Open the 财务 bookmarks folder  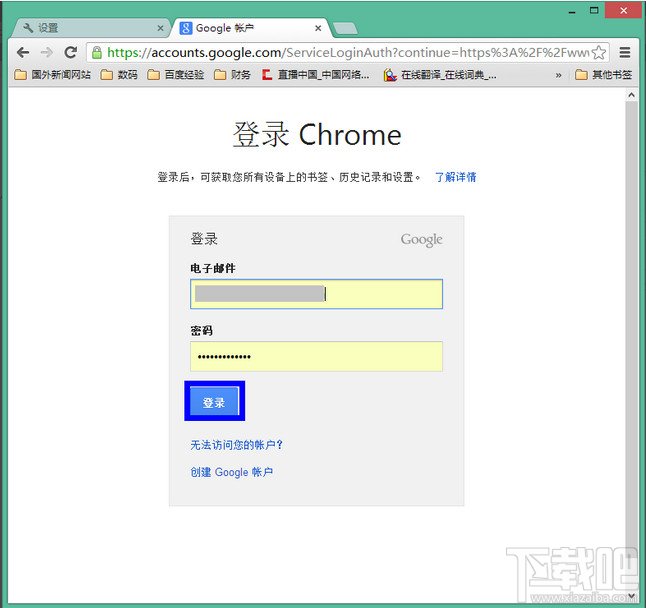(232, 75)
